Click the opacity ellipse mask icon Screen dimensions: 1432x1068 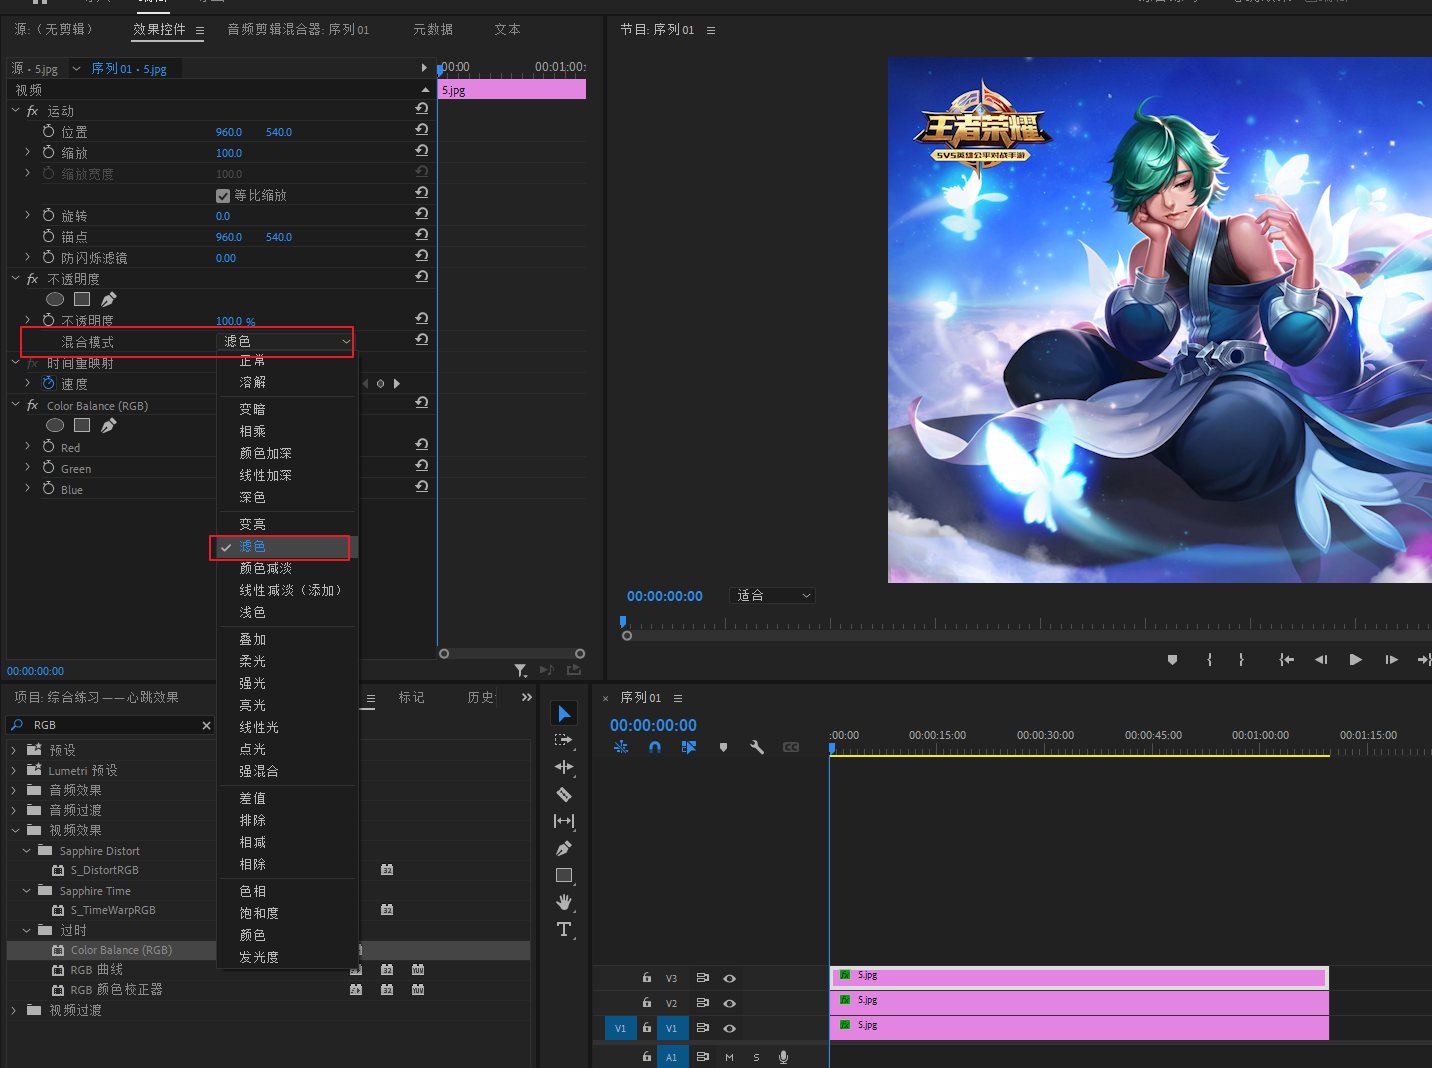[55, 299]
